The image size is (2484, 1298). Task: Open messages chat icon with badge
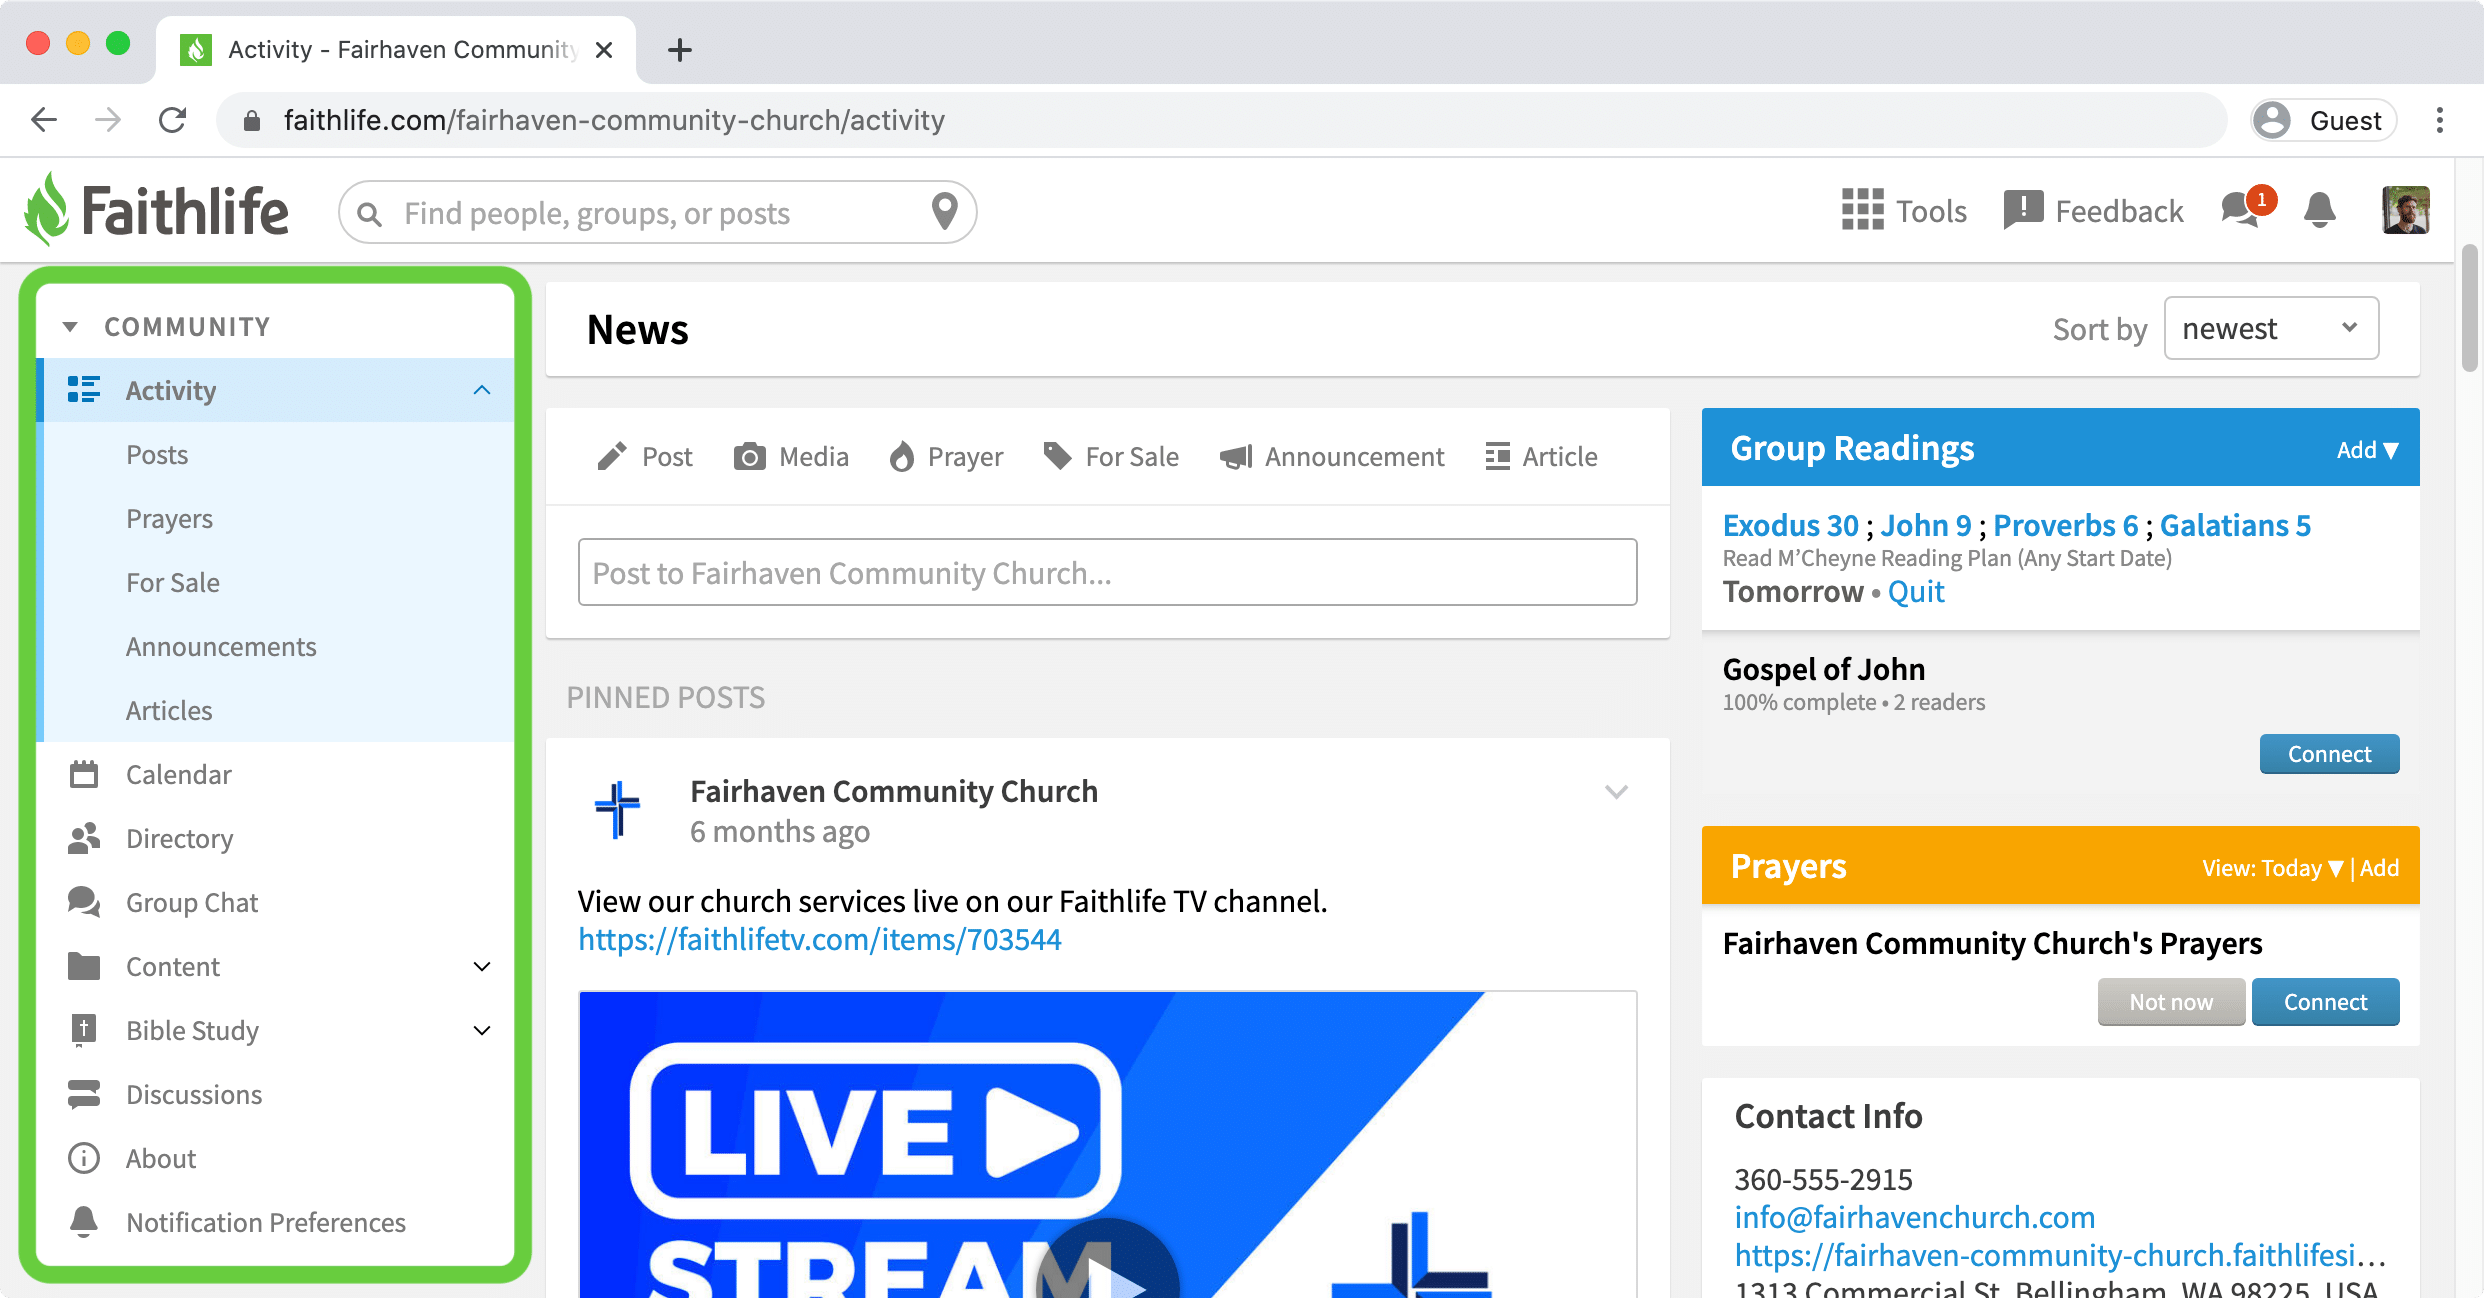2242,210
